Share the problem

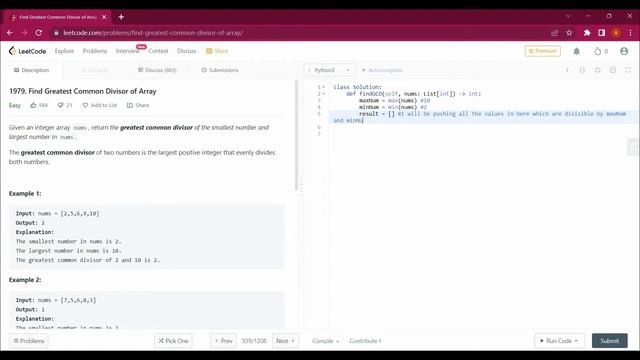(x=138, y=105)
